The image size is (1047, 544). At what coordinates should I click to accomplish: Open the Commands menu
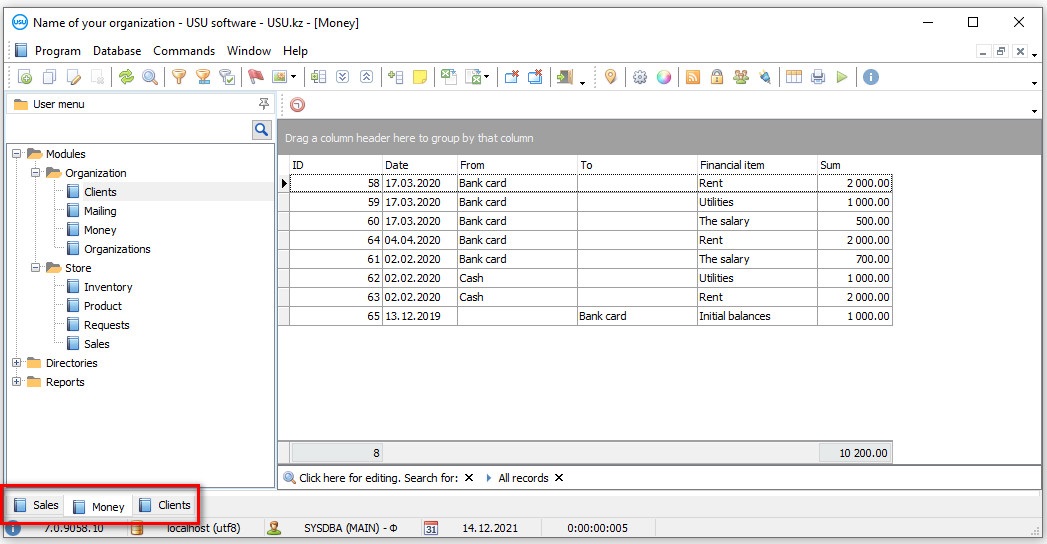tap(184, 51)
